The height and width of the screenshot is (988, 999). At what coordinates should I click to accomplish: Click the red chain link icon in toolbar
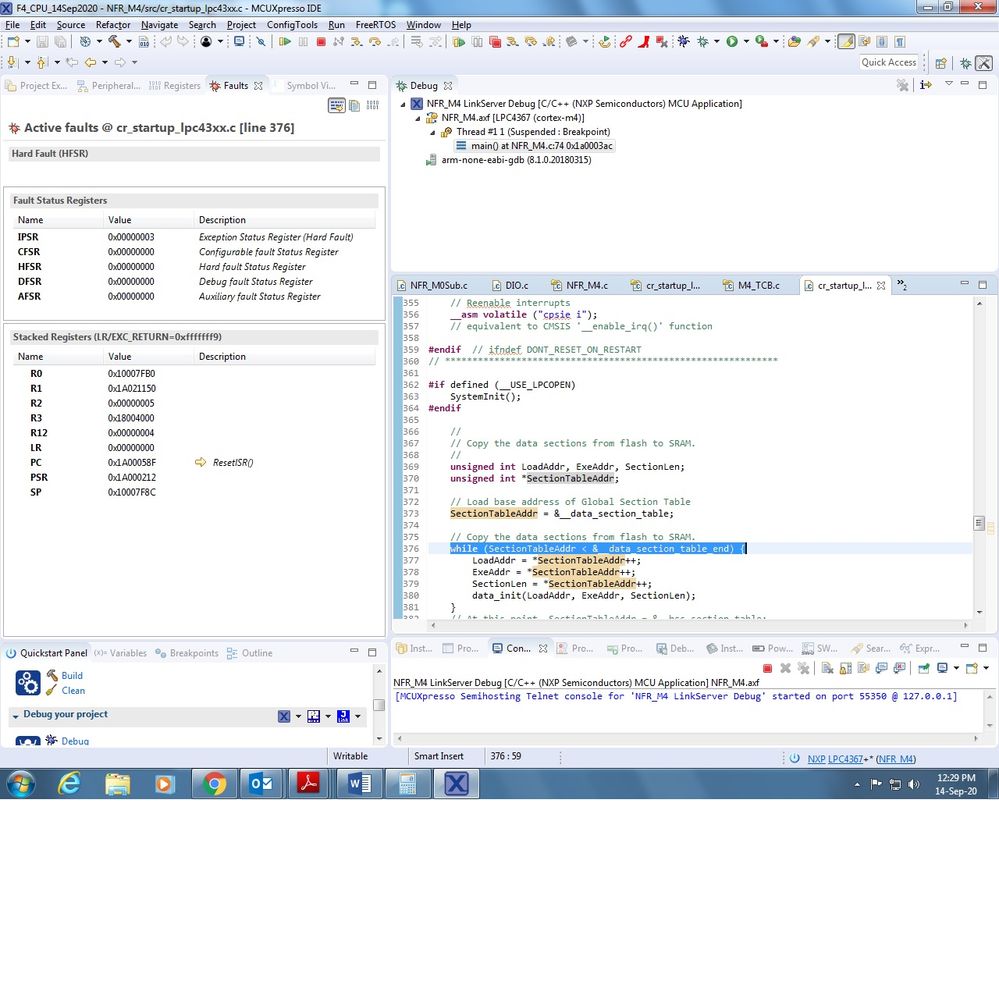tap(626, 42)
